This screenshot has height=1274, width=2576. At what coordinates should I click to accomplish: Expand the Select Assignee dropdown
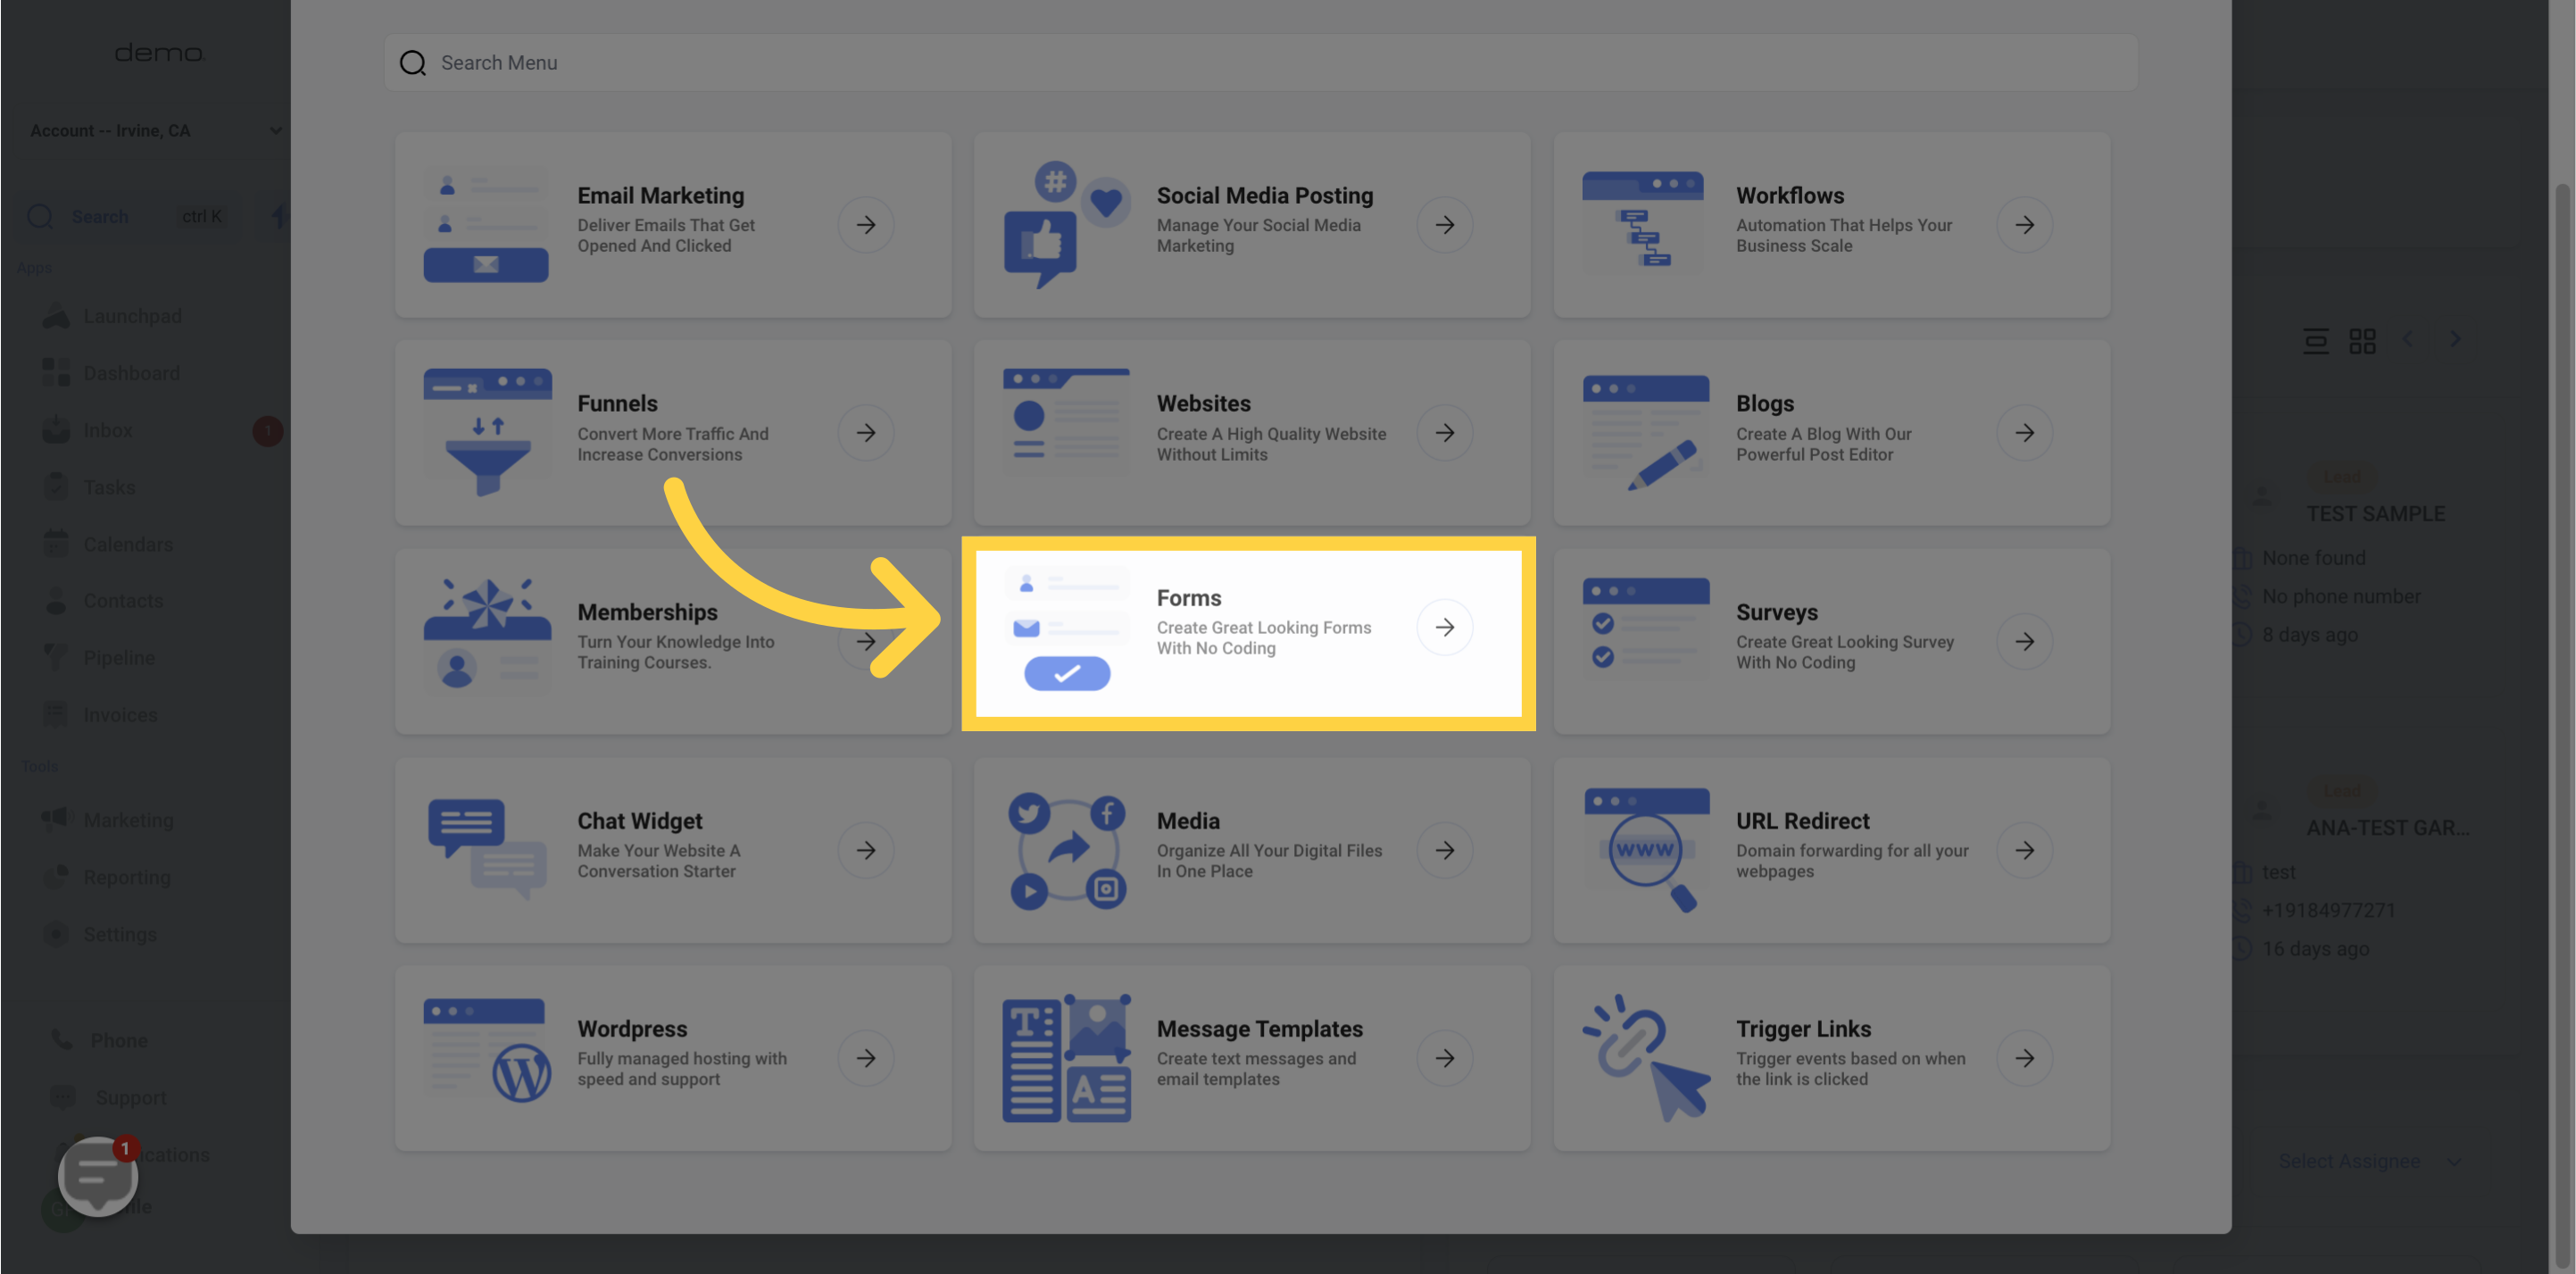click(2368, 1161)
